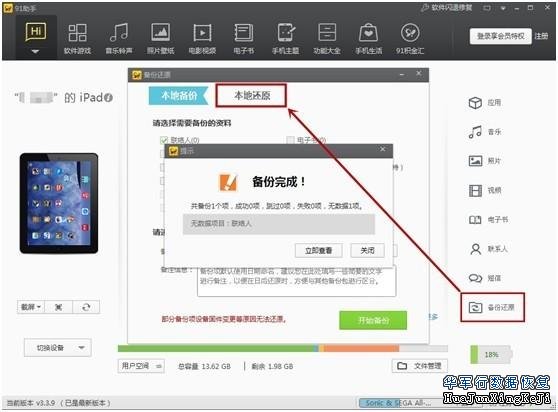Open the Hi home icon
Screen dimensions: 558x412
point(36,32)
